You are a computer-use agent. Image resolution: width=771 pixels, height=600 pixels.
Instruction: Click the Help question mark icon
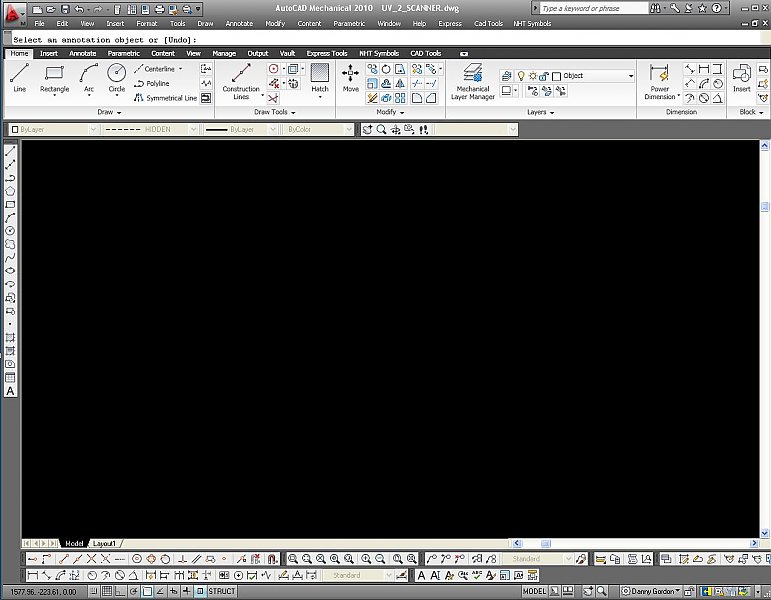(717, 8)
